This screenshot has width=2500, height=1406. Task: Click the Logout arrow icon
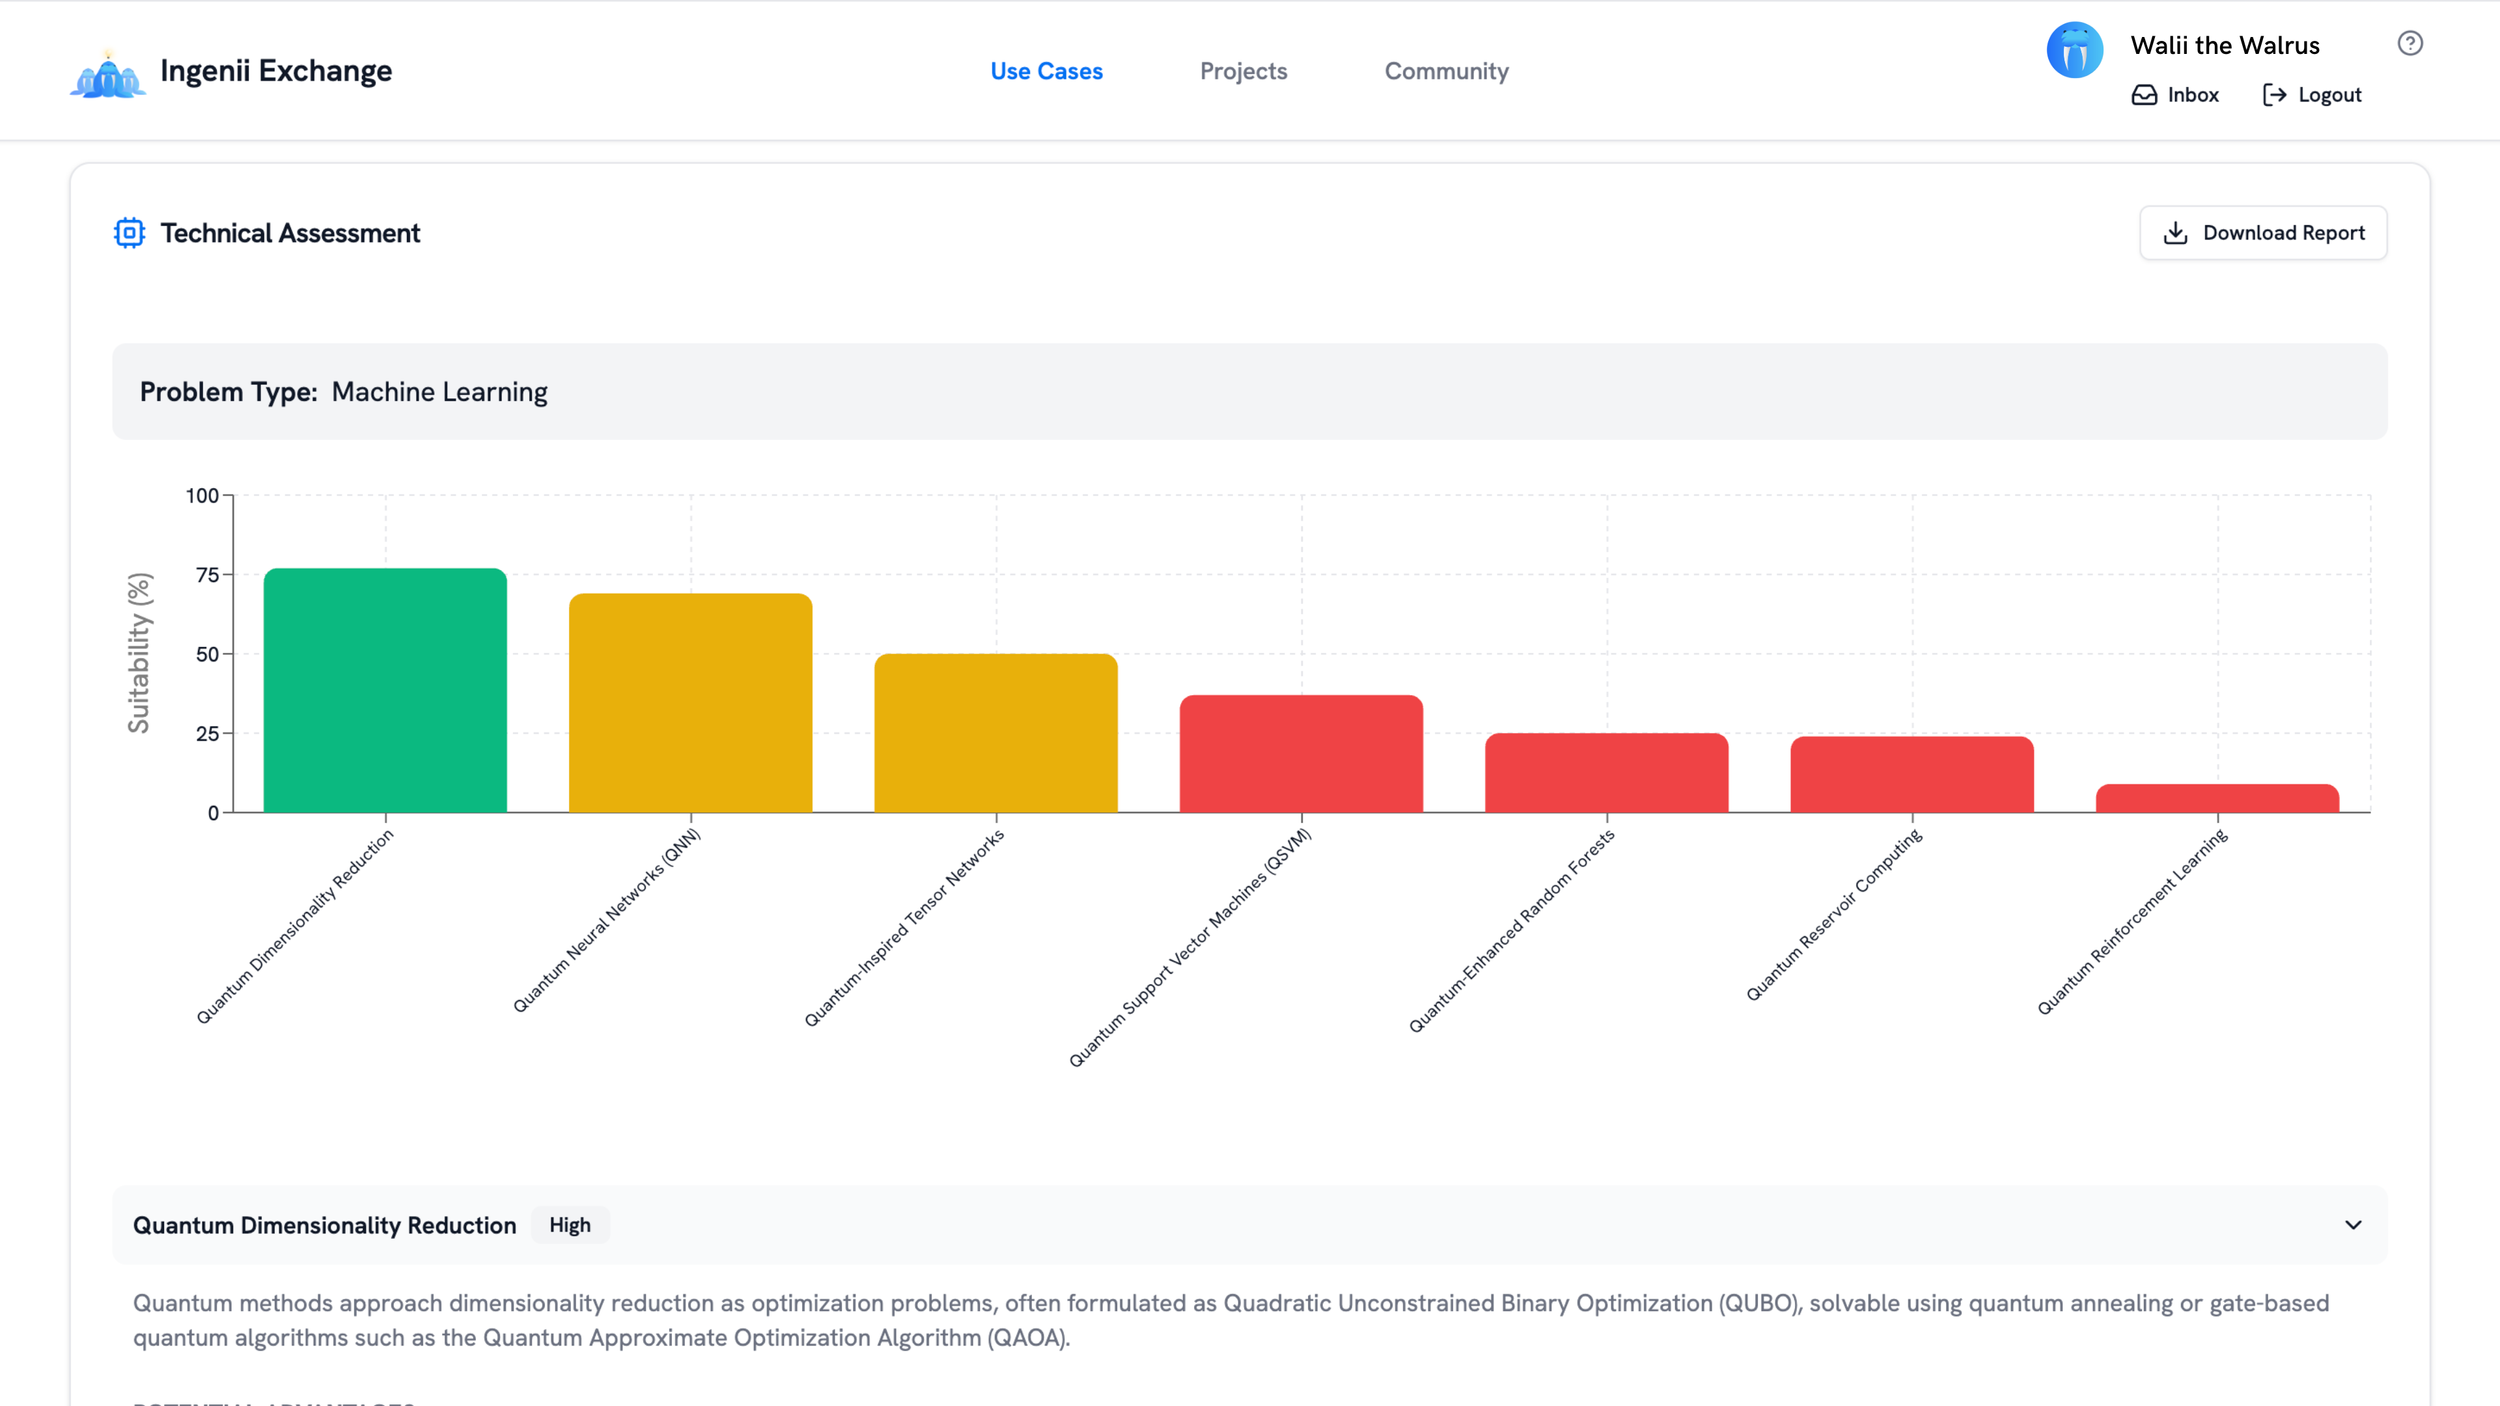[2274, 94]
